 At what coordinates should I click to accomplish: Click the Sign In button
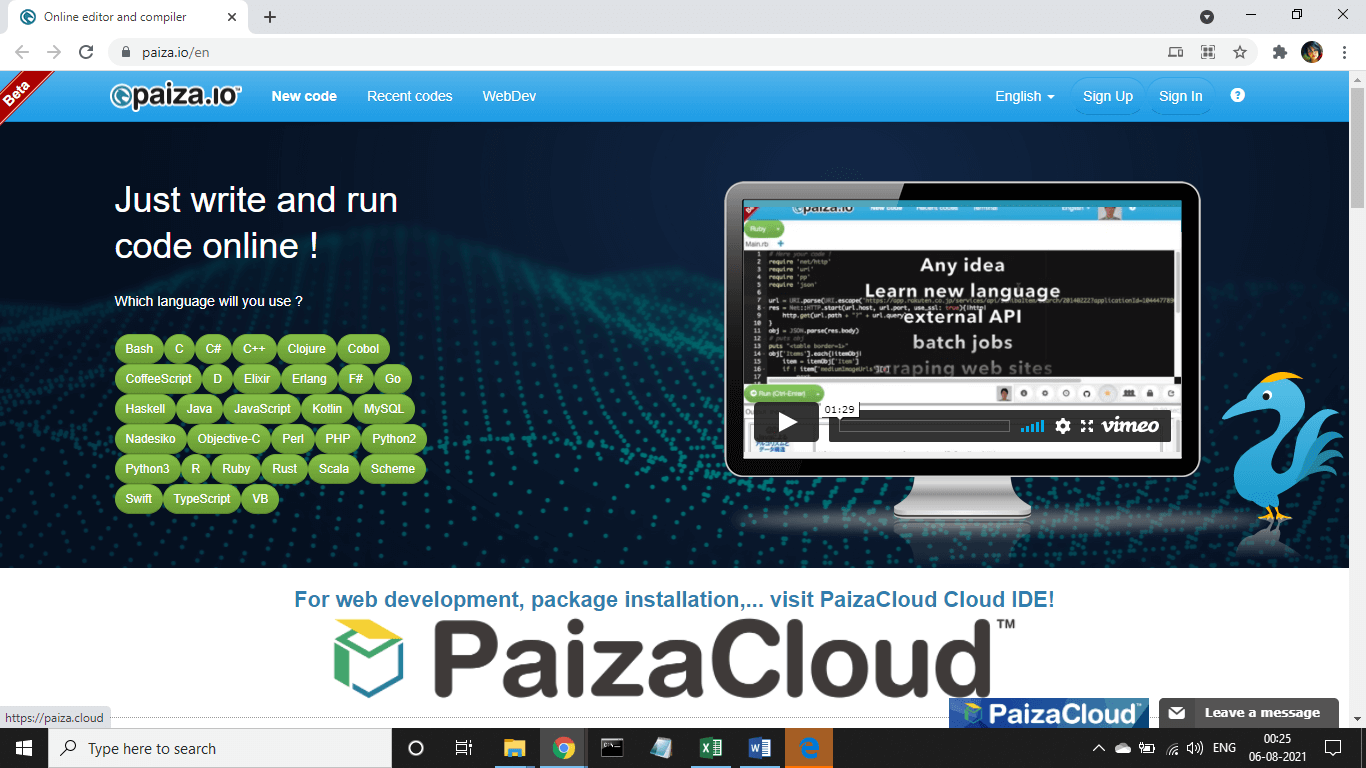(x=1181, y=96)
